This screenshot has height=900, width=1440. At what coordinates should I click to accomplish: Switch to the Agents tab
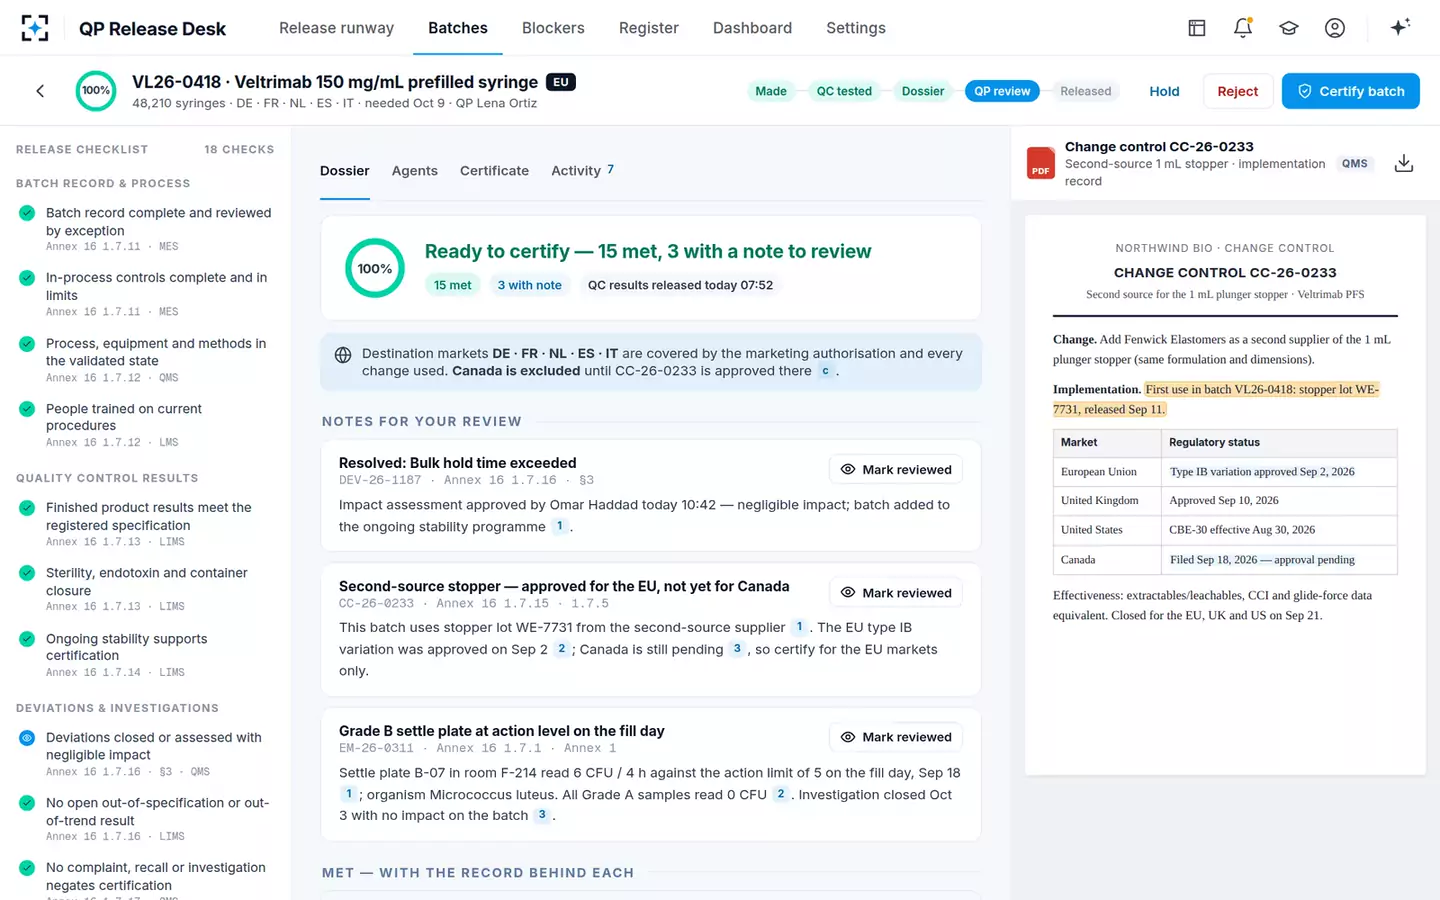(415, 171)
